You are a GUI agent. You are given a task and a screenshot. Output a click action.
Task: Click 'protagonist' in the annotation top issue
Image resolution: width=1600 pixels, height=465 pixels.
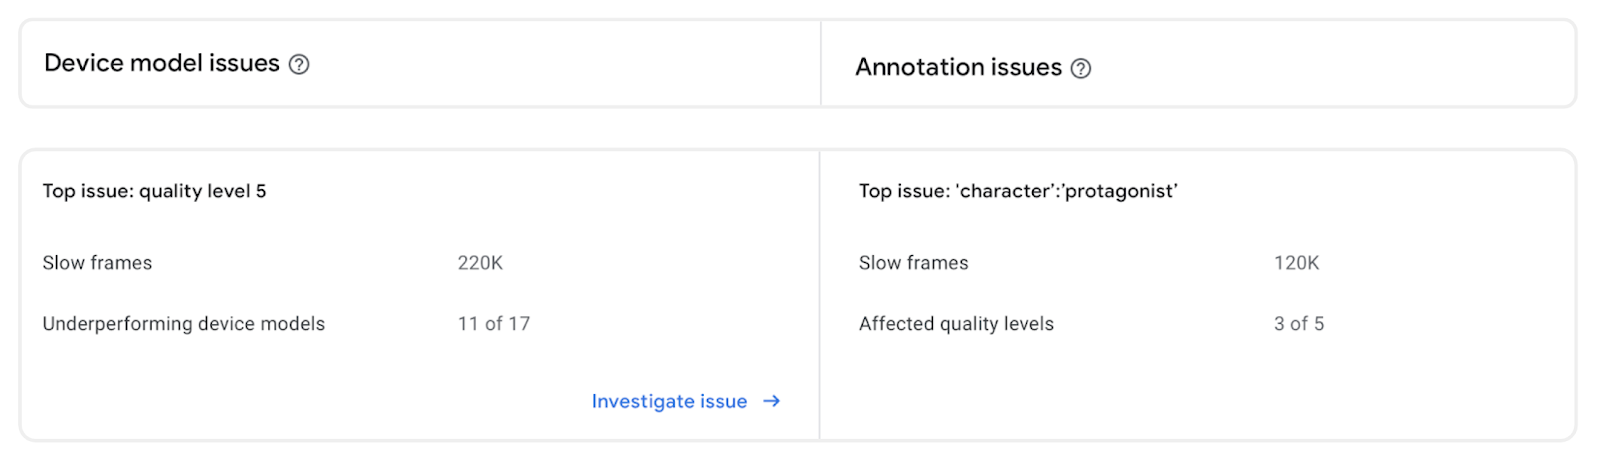(1121, 191)
